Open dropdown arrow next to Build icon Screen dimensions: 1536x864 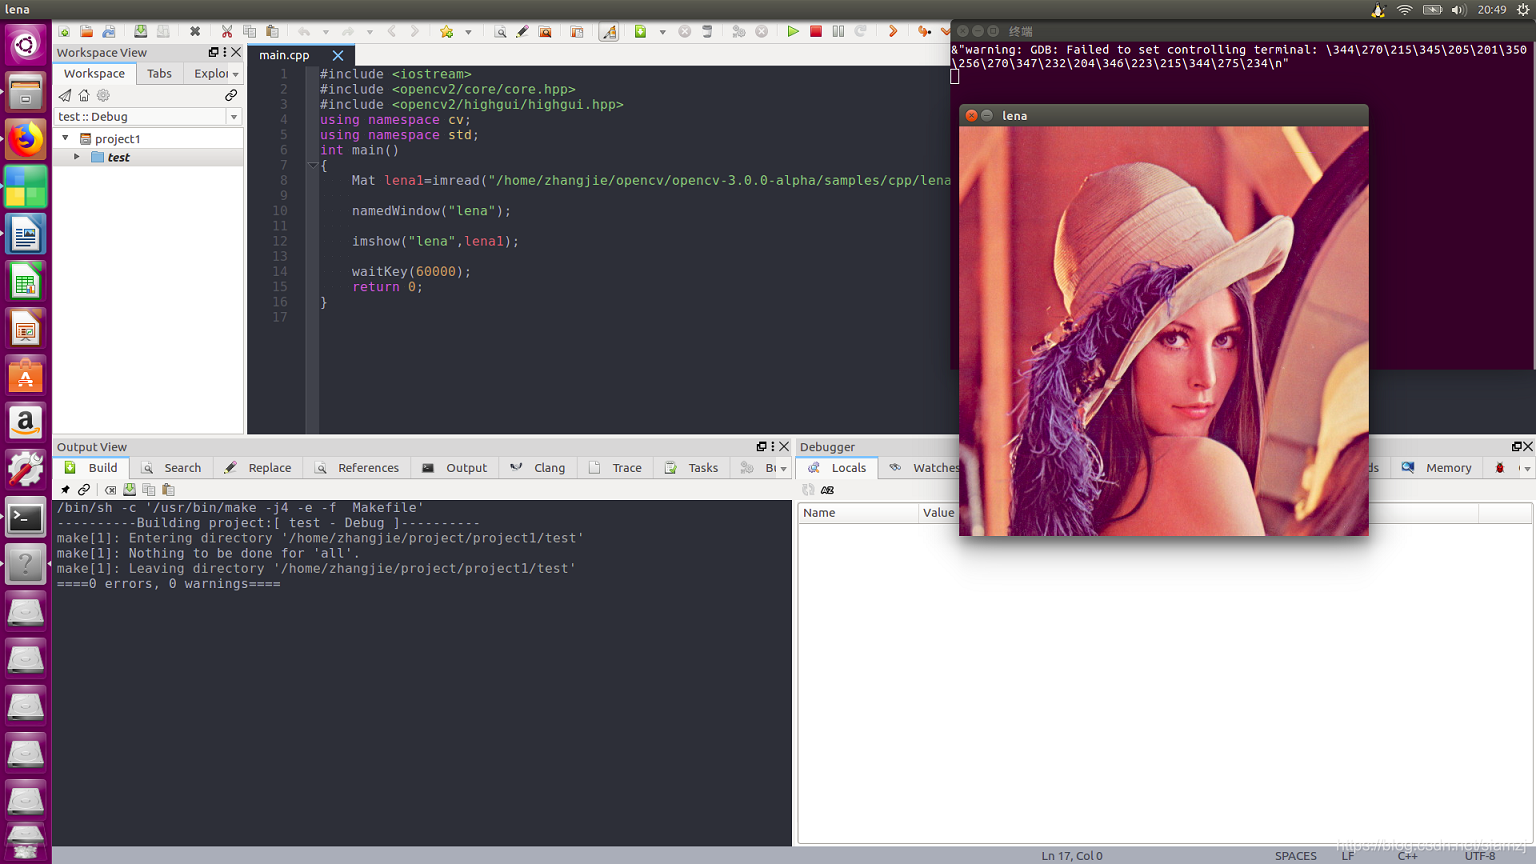pos(662,32)
